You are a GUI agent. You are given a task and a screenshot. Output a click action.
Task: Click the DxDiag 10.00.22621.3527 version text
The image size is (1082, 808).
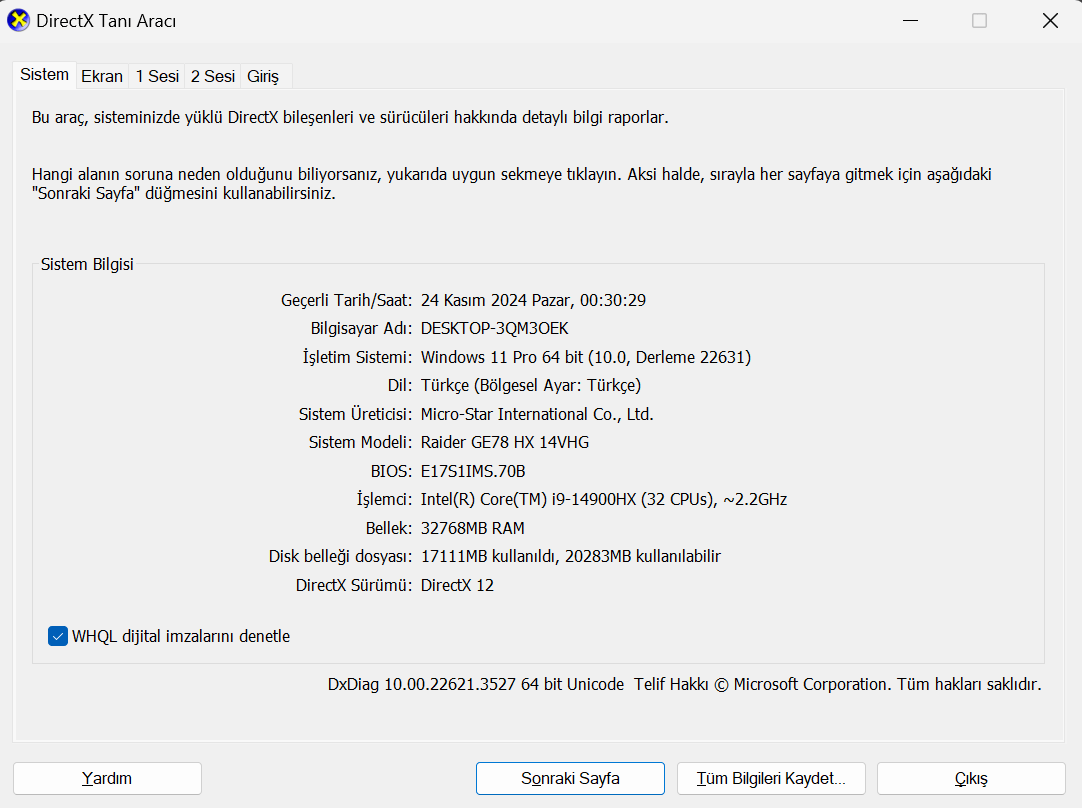[x=475, y=684]
